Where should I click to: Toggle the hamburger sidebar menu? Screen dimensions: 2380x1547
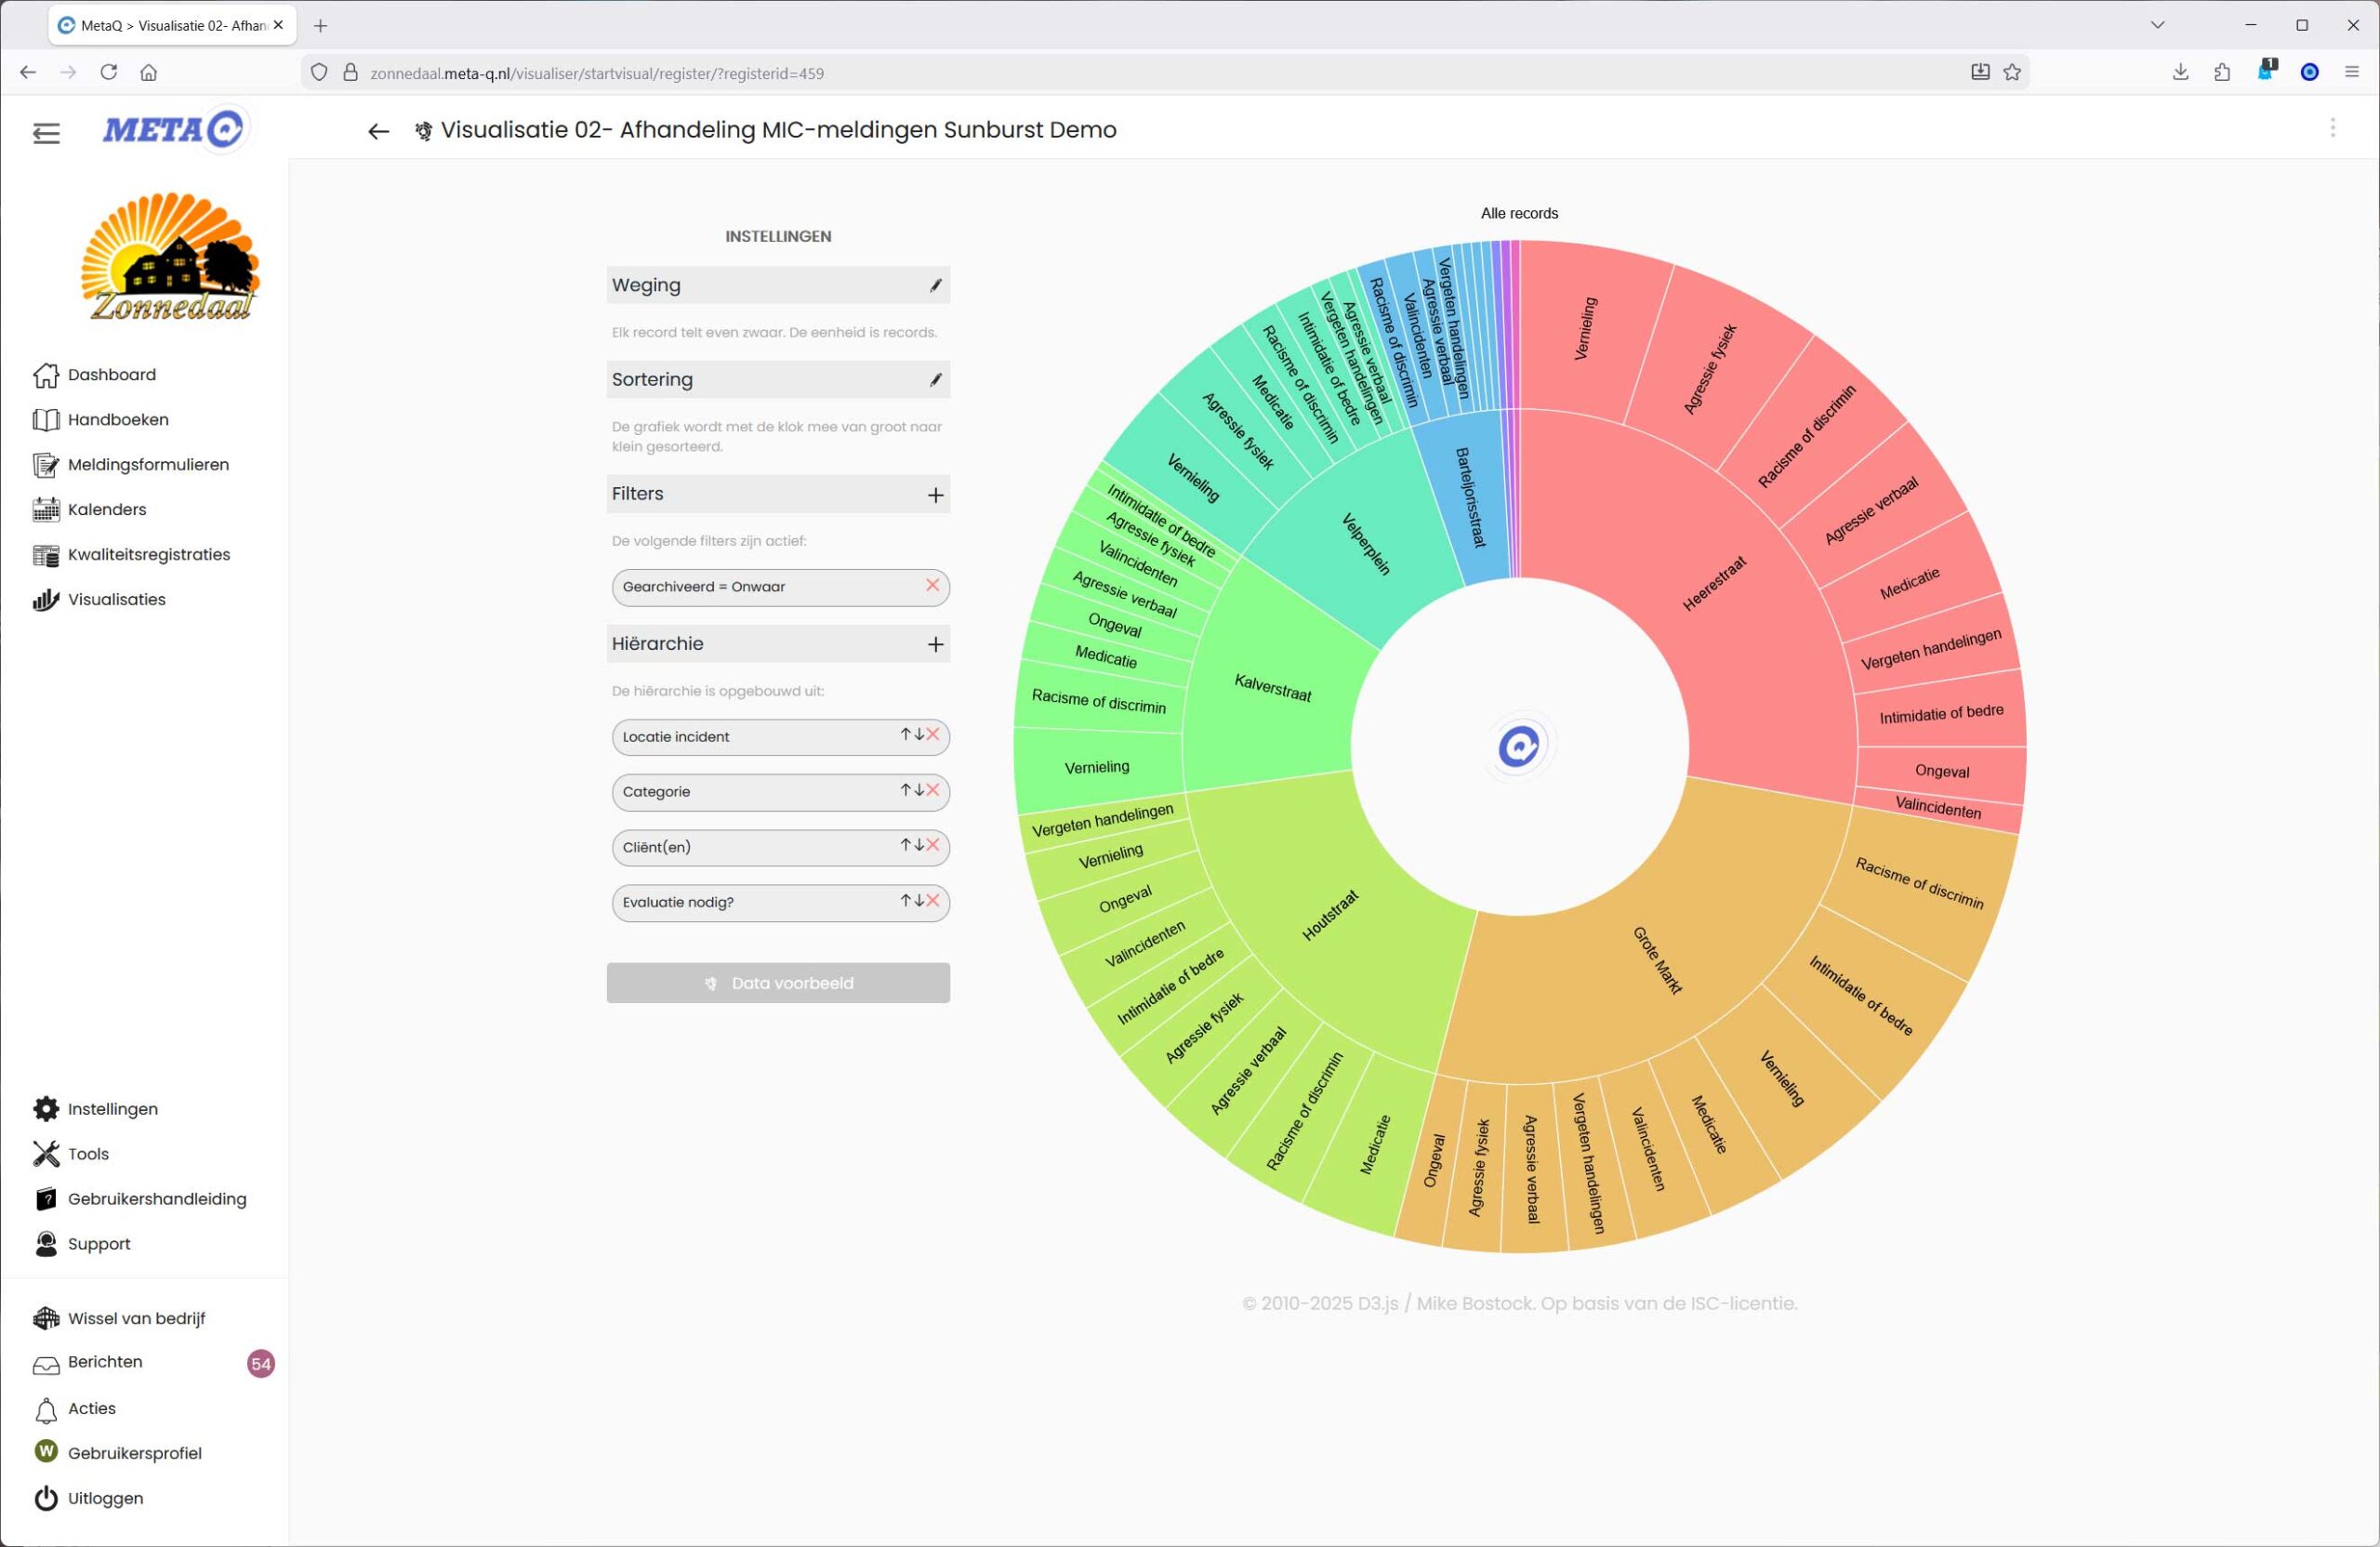point(46,132)
